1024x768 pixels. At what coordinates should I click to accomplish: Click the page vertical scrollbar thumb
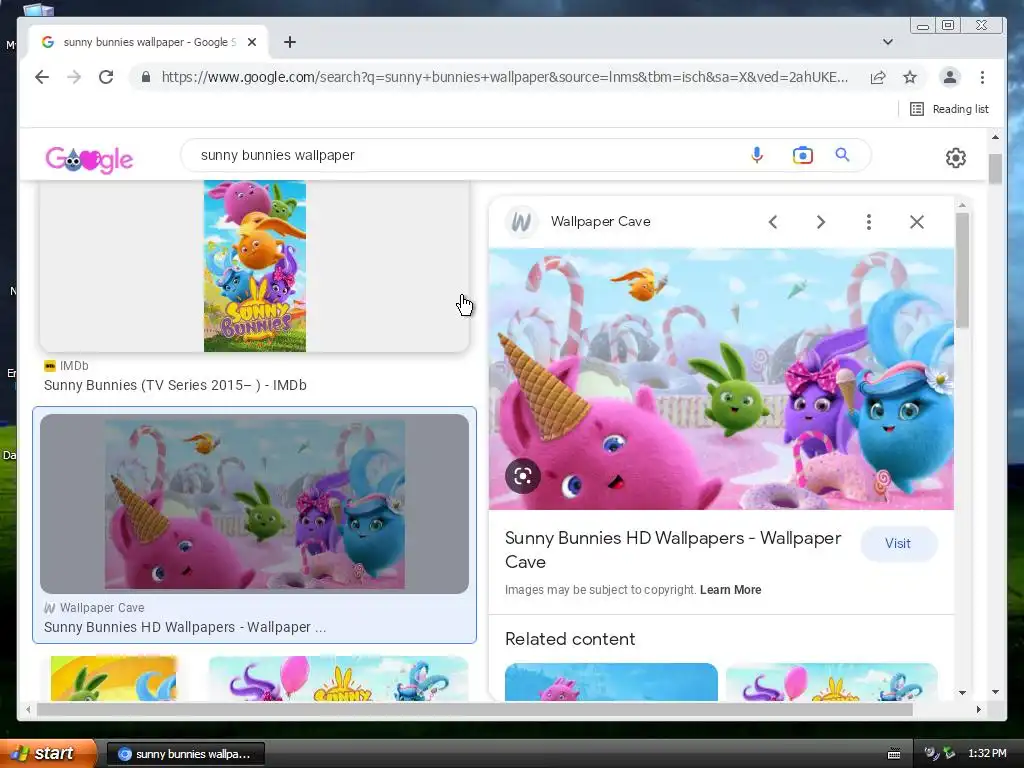coord(995,169)
